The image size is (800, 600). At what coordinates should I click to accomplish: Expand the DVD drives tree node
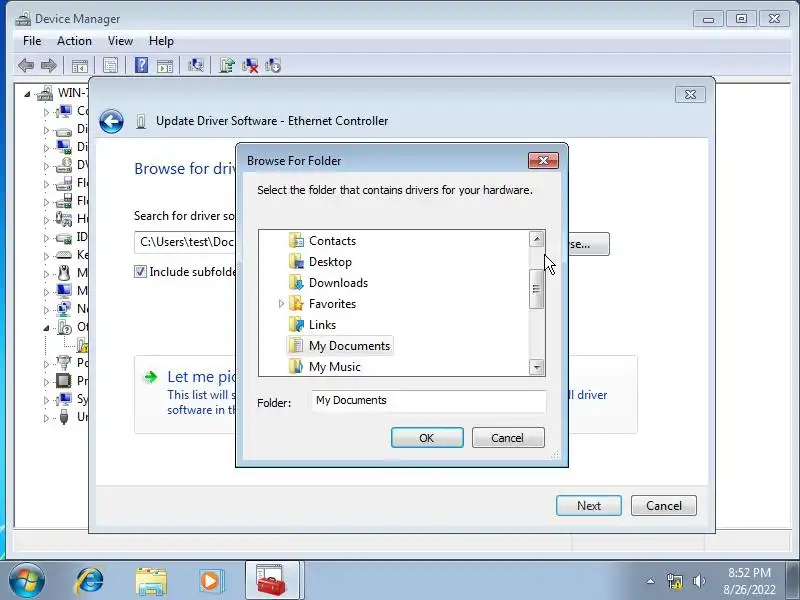click(46, 166)
